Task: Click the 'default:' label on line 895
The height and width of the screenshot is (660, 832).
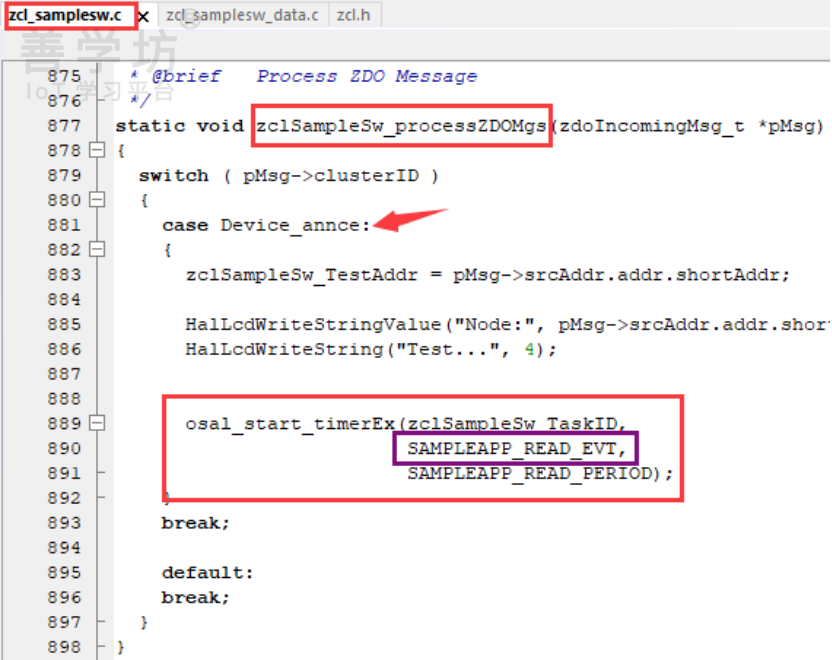Action: 207,572
